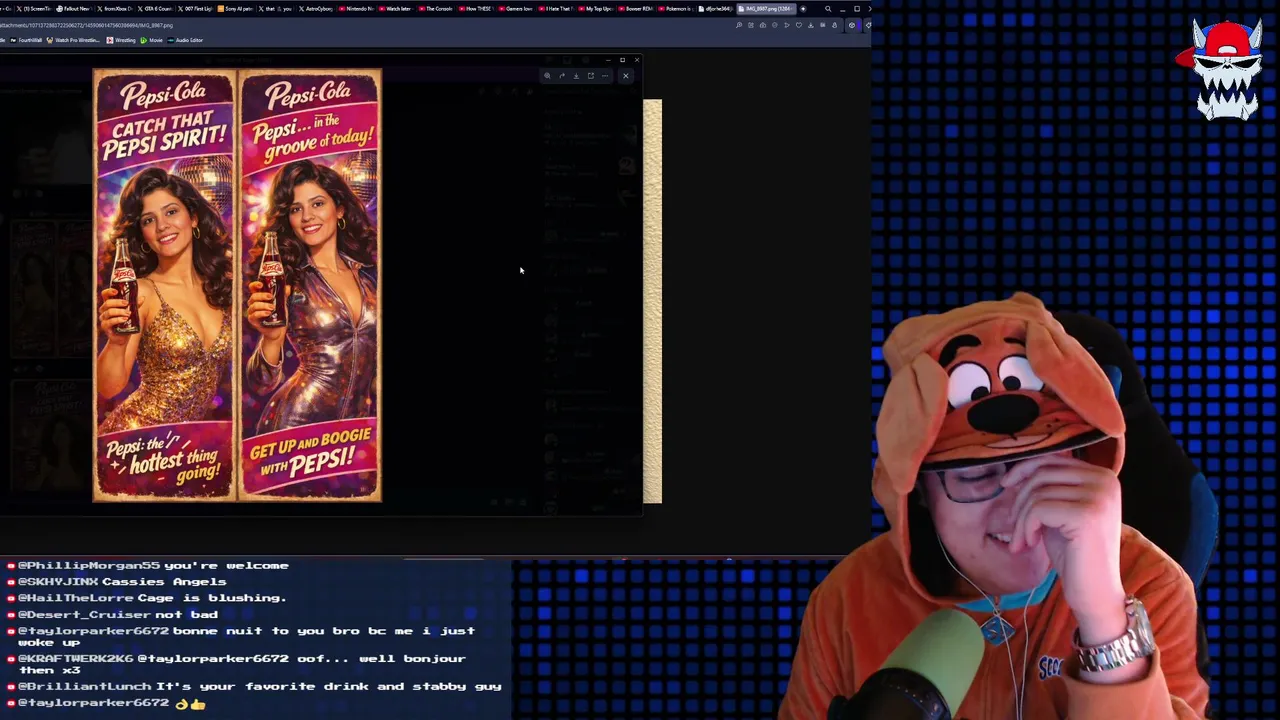This screenshot has height=720, width=1280.
Task: Click the heart icon in browser toolbar
Action: coord(799,25)
